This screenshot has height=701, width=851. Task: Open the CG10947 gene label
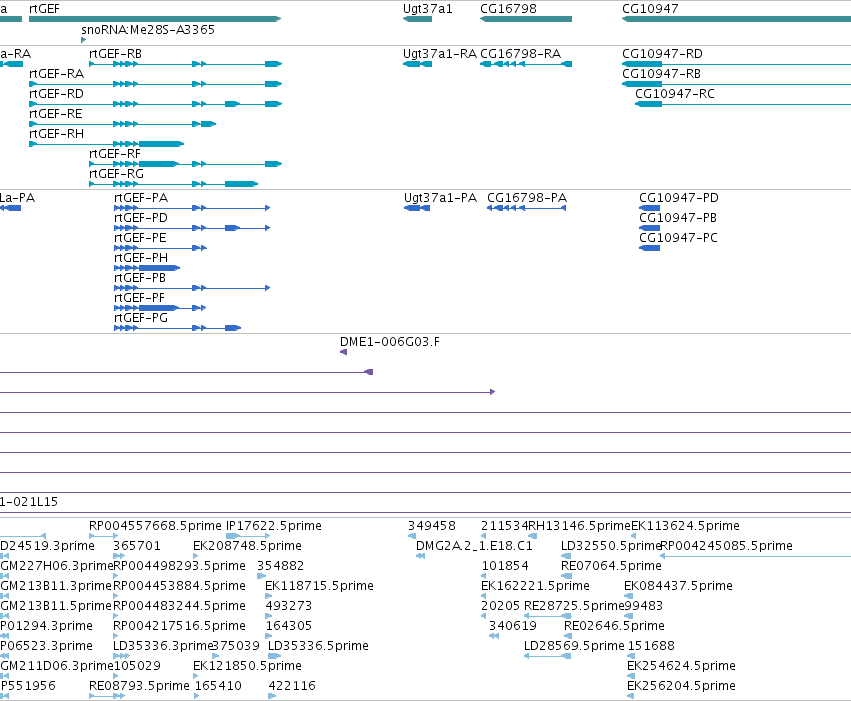[x=650, y=9]
